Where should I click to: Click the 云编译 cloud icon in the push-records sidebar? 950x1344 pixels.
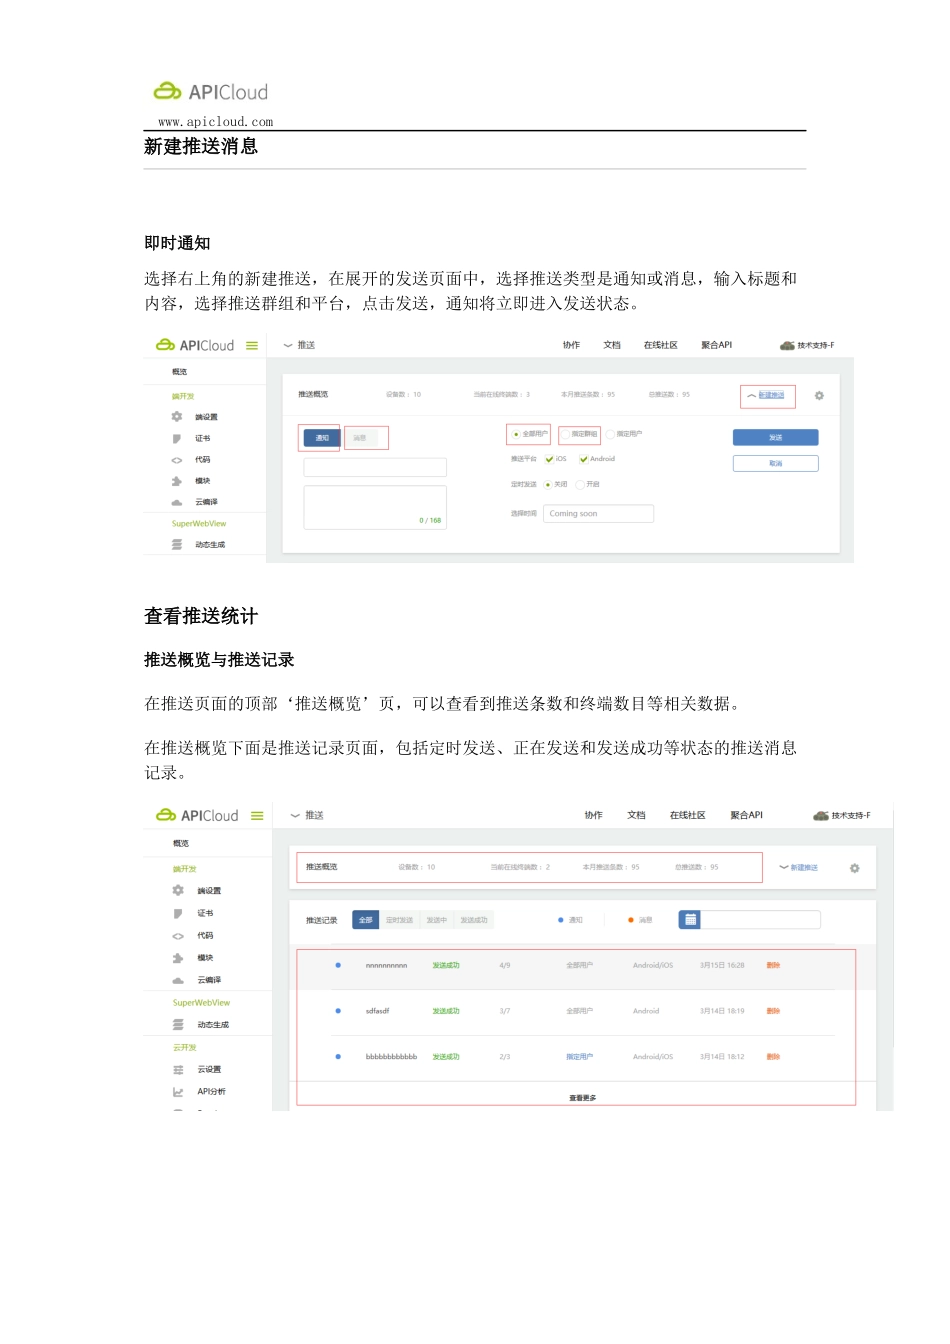(178, 980)
